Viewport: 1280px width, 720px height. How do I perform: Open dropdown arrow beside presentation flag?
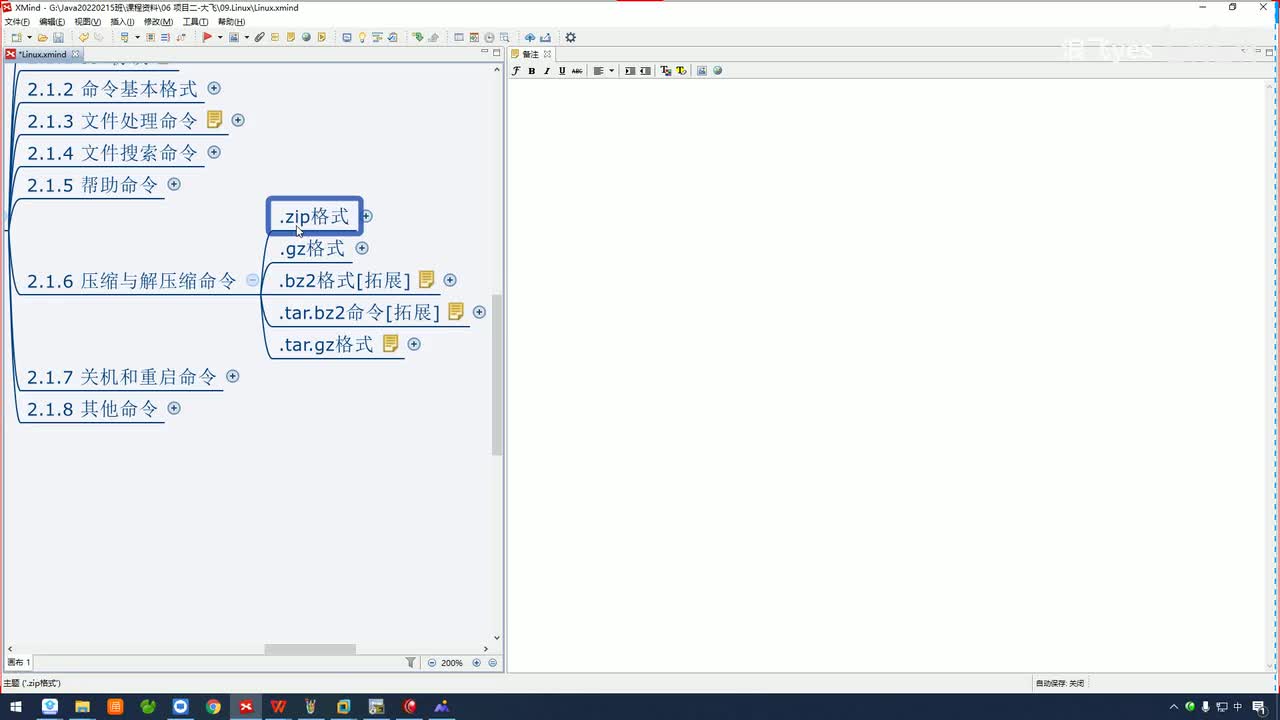tap(219, 37)
